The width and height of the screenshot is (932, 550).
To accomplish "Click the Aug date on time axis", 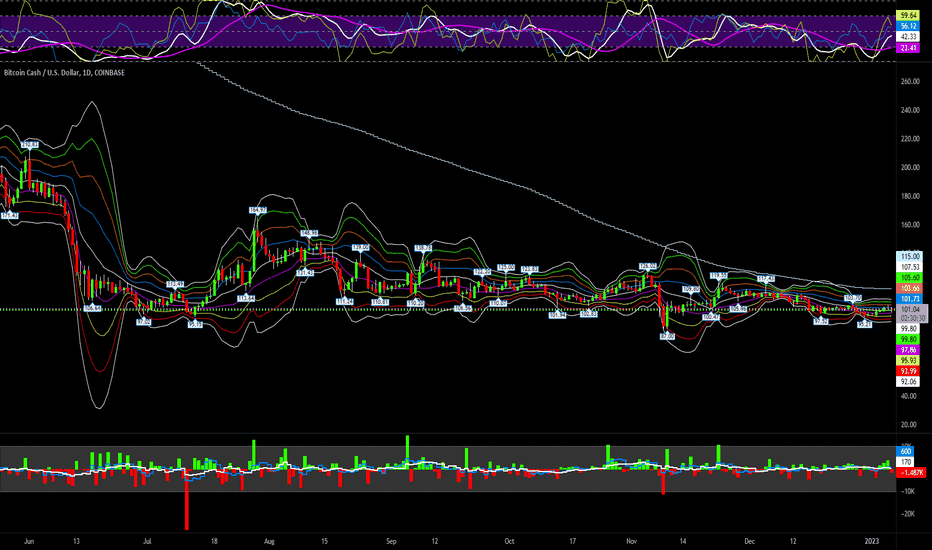I will pyautogui.click(x=269, y=542).
